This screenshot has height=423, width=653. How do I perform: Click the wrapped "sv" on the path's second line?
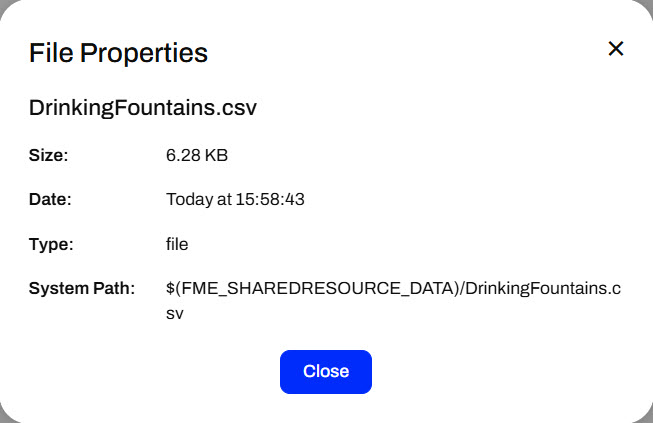point(175,312)
